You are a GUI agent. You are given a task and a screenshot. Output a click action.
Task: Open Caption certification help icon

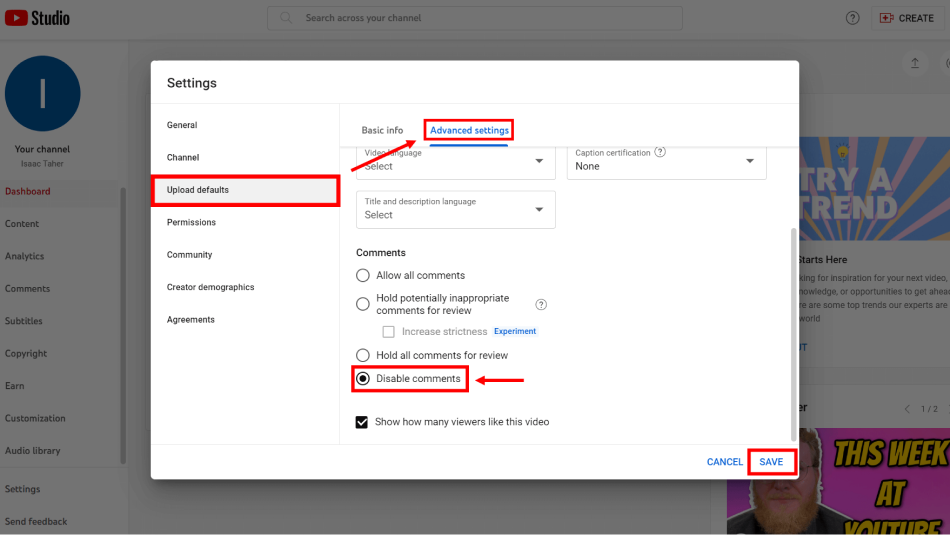(x=660, y=152)
